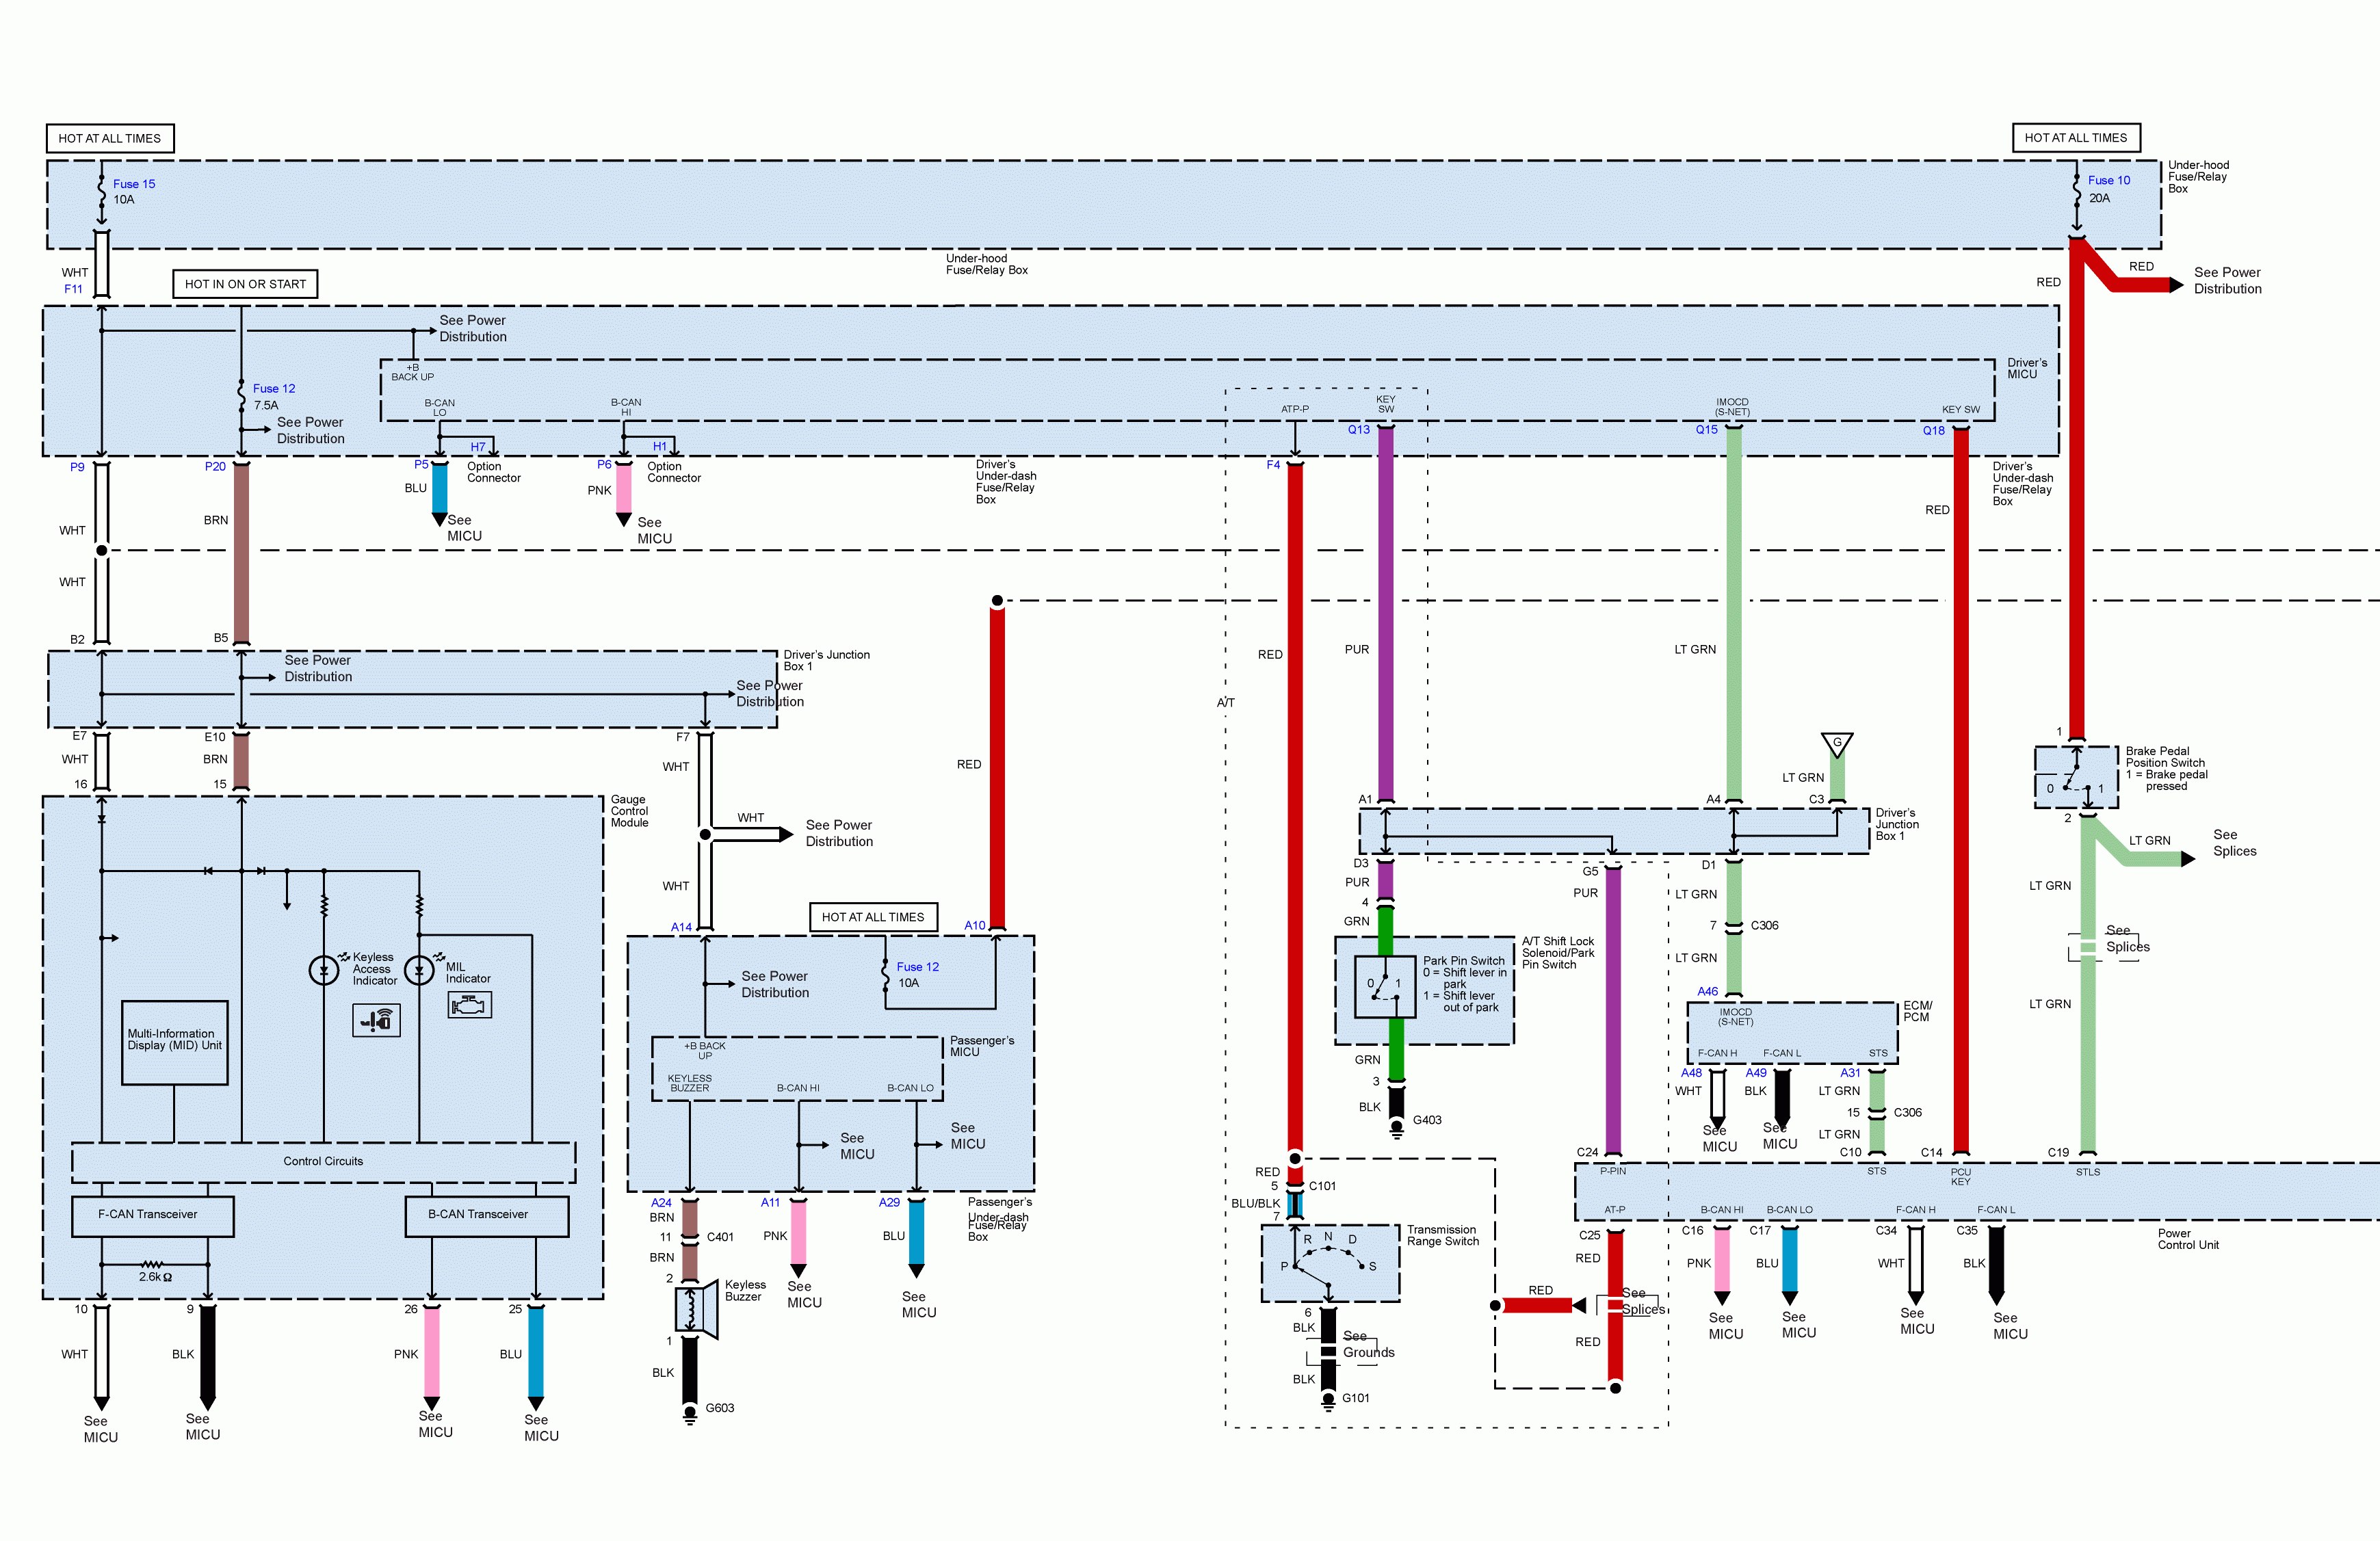
Task: Click the Control Circuits box
Action: point(323,1162)
